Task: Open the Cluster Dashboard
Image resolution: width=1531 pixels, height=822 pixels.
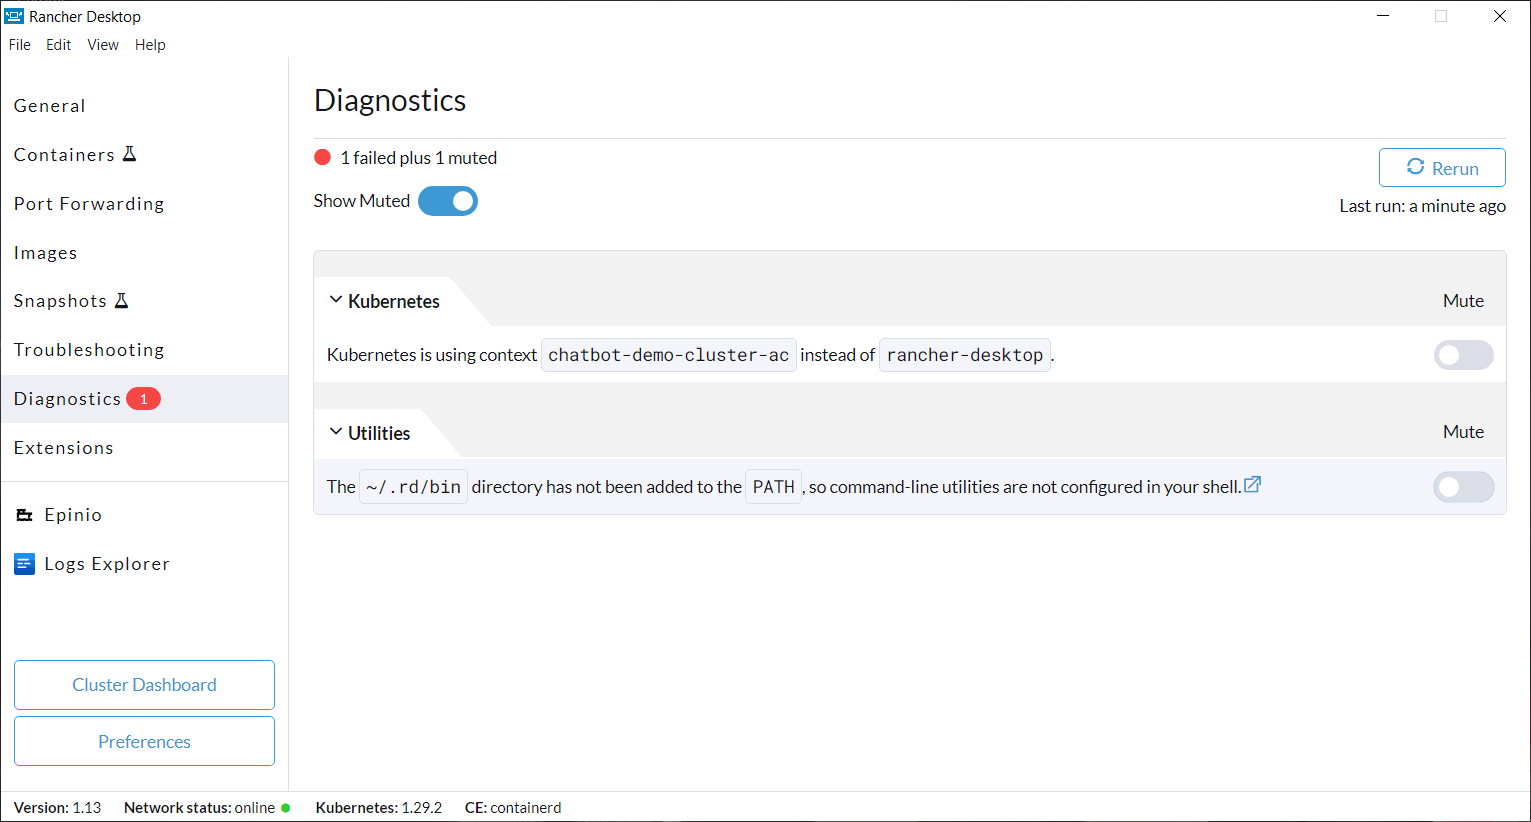Action: pyautogui.click(x=144, y=685)
